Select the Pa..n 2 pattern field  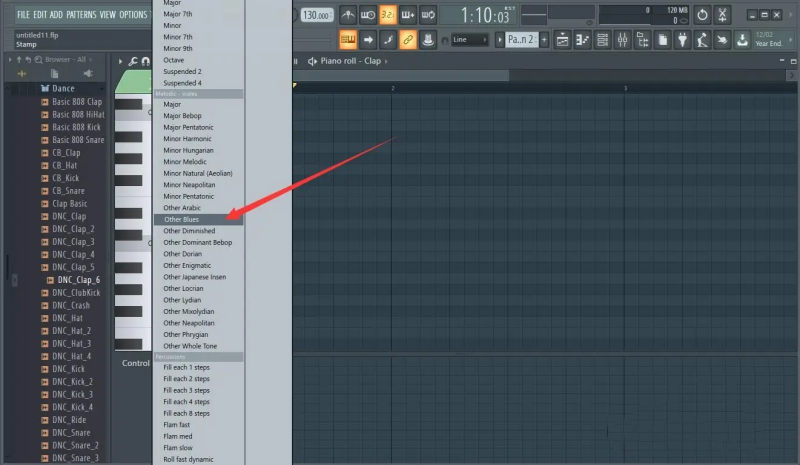pyautogui.click(x=521, y=40)
